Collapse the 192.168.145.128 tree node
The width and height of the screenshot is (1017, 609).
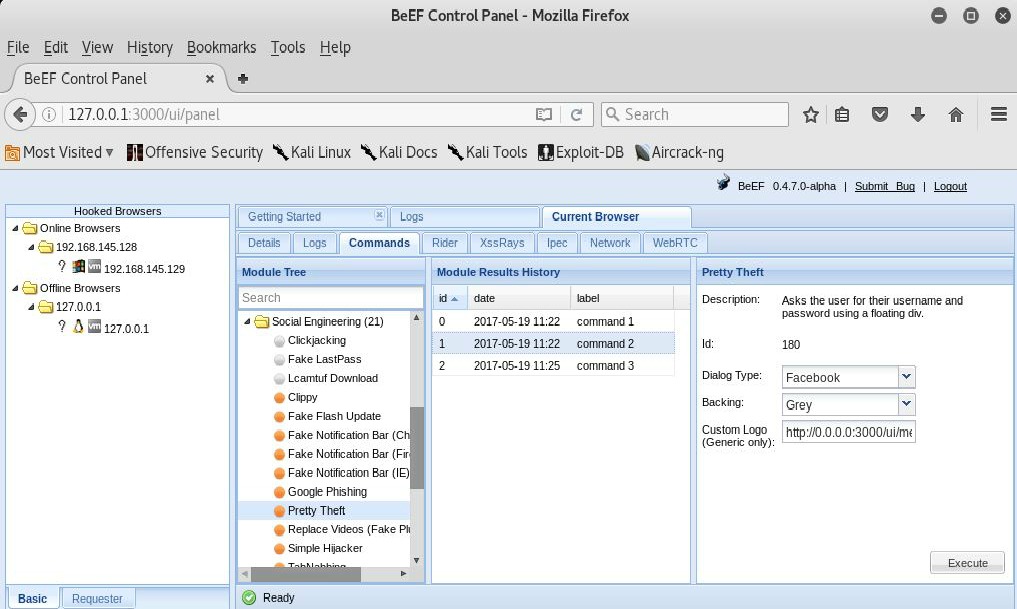pyautogui.click(x=30, y=247)
